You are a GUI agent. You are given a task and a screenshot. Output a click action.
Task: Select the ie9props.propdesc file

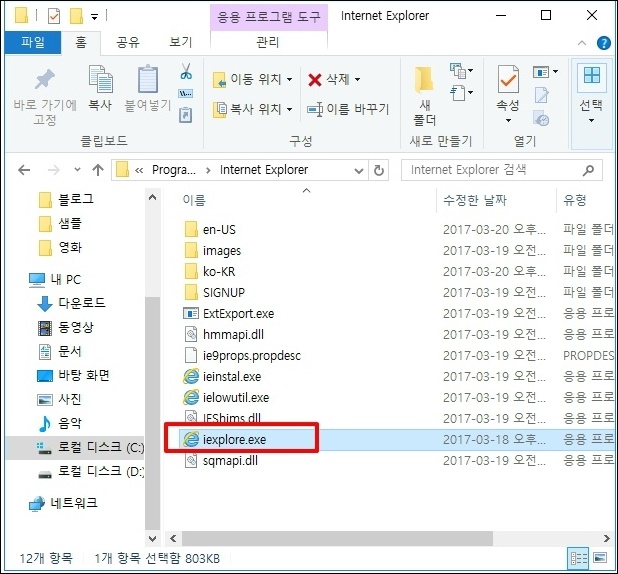(243, 356)
